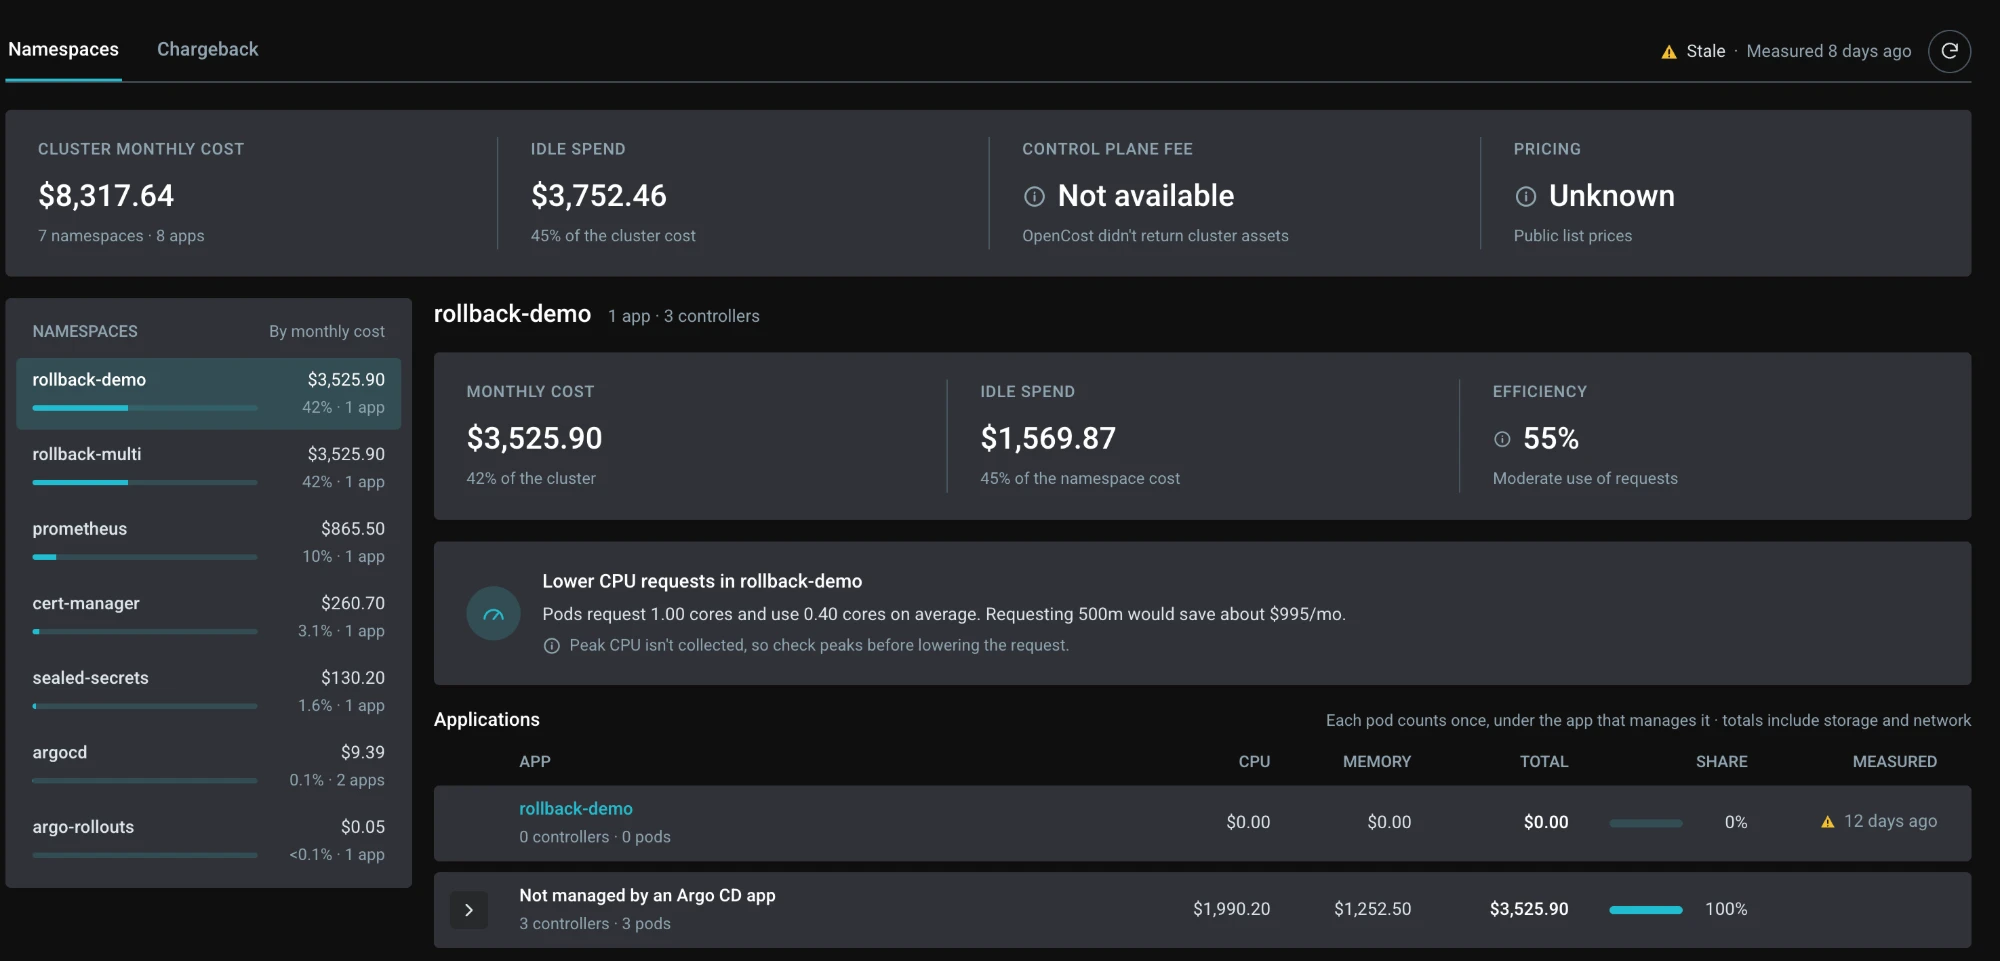The image size is (2000, 961).
Task: Select the rollback-demo namespace
Action: click(208, 394)
